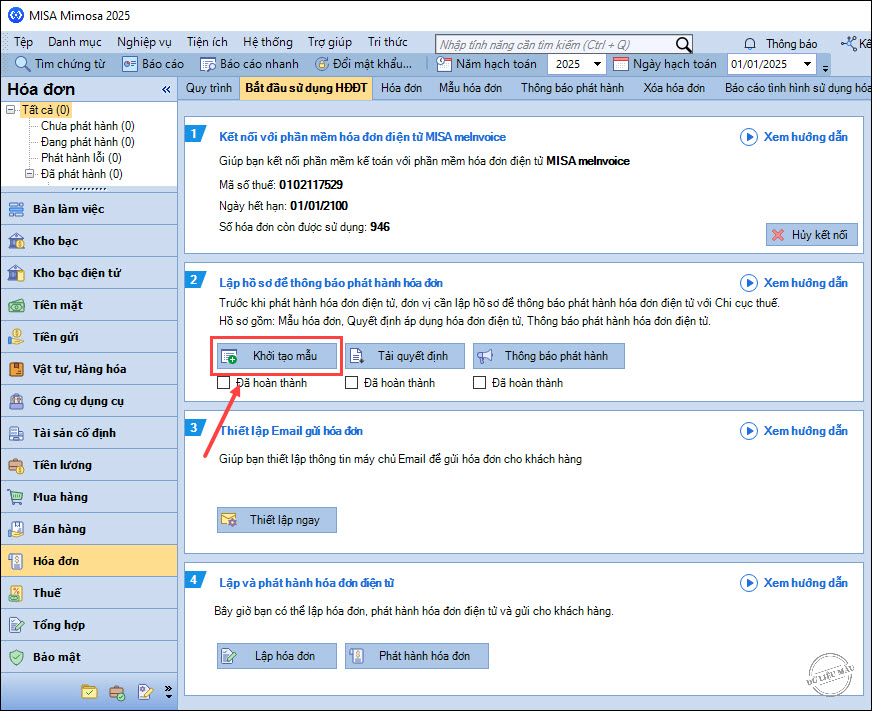
Task: Switch to the Thông báo phát hành tab
Action: tap(572, 88)
